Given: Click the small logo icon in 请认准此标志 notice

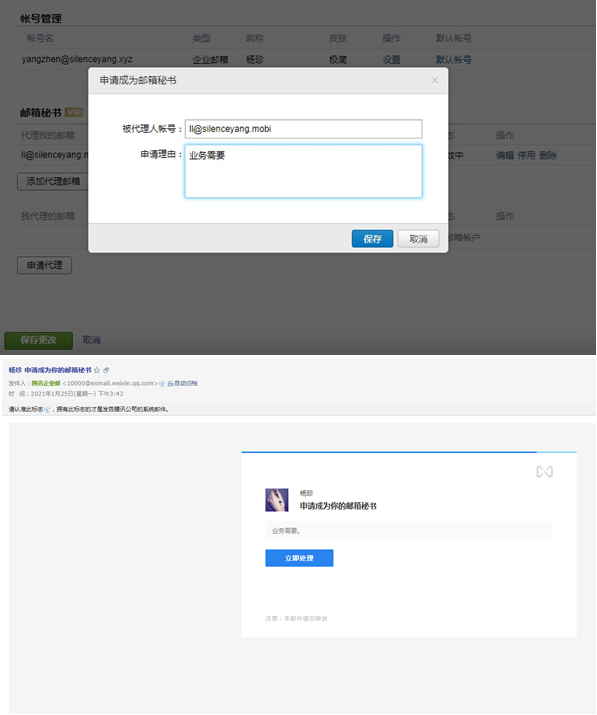Looking at the screenshot, I should (x=47, y=410).
